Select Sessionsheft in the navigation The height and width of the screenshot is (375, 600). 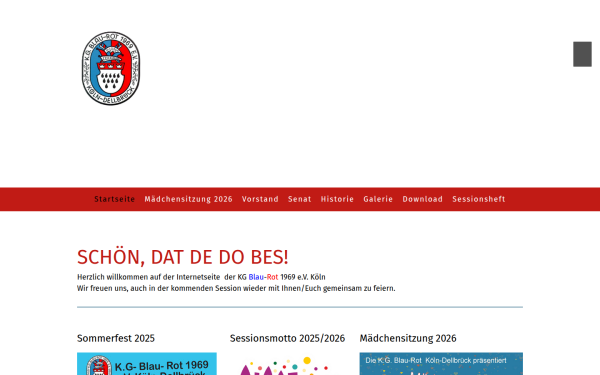(x=479, y=199)
